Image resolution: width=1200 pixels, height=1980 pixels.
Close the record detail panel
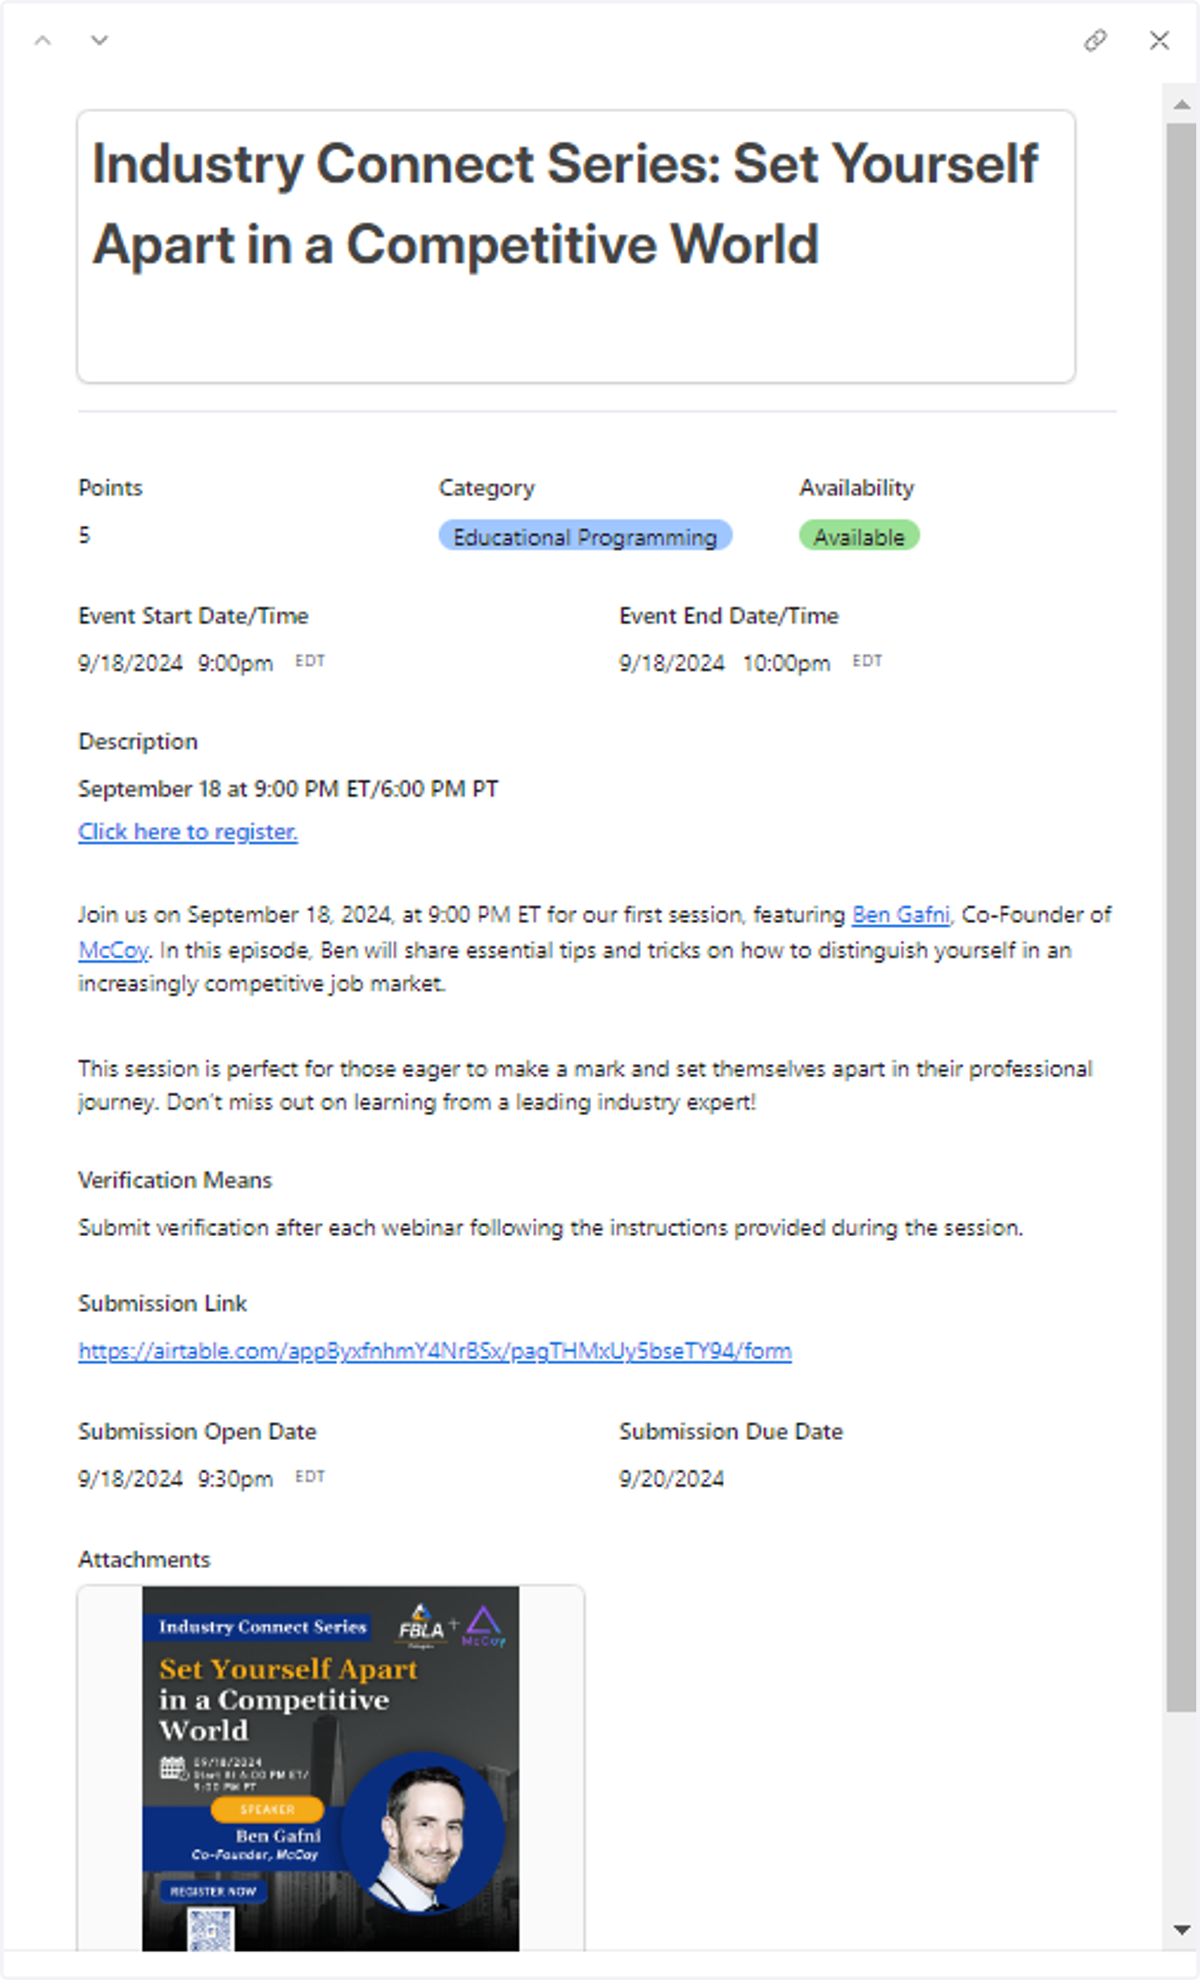[1159, 40]
